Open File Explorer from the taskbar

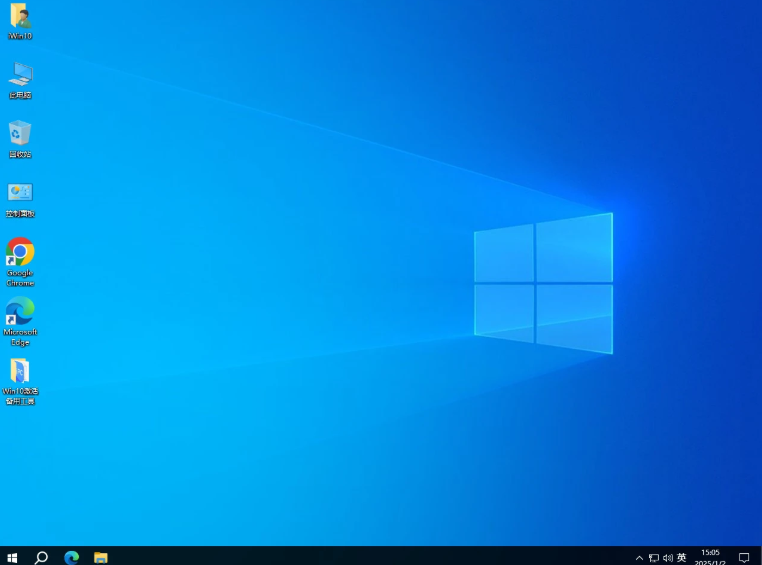[x=101, y=558]
